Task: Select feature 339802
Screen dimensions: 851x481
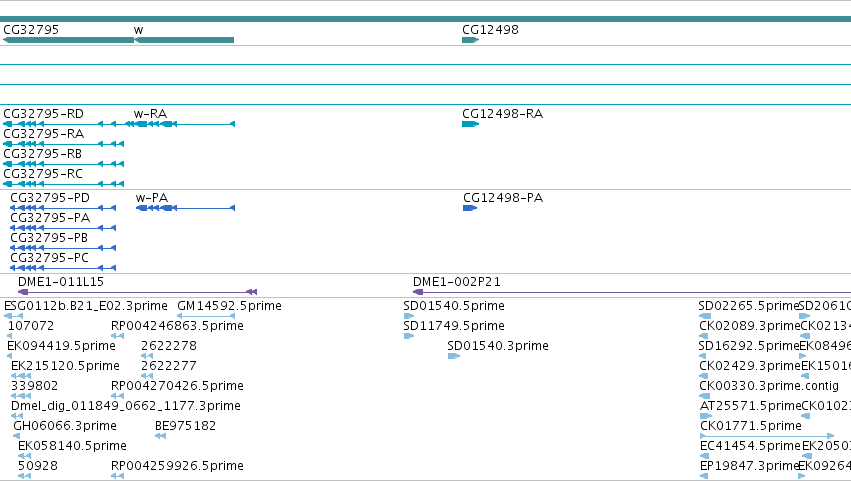Action: tap(21, 396)
